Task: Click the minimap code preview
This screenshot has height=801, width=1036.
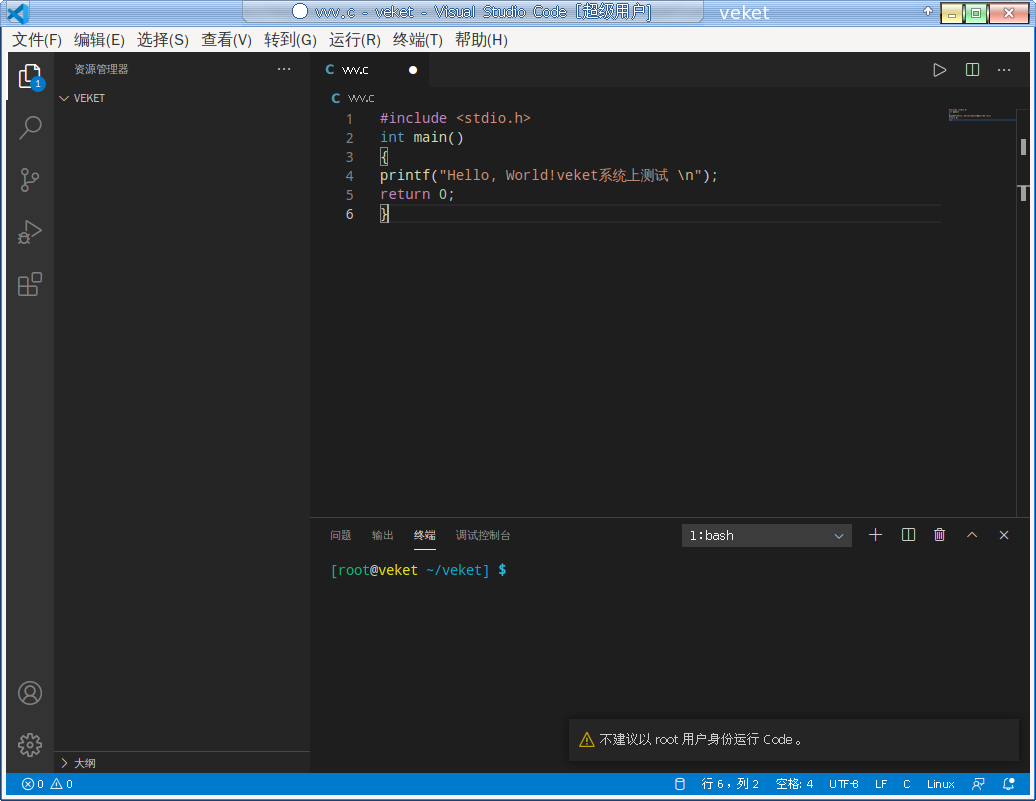Action: [x=982, y=115]
